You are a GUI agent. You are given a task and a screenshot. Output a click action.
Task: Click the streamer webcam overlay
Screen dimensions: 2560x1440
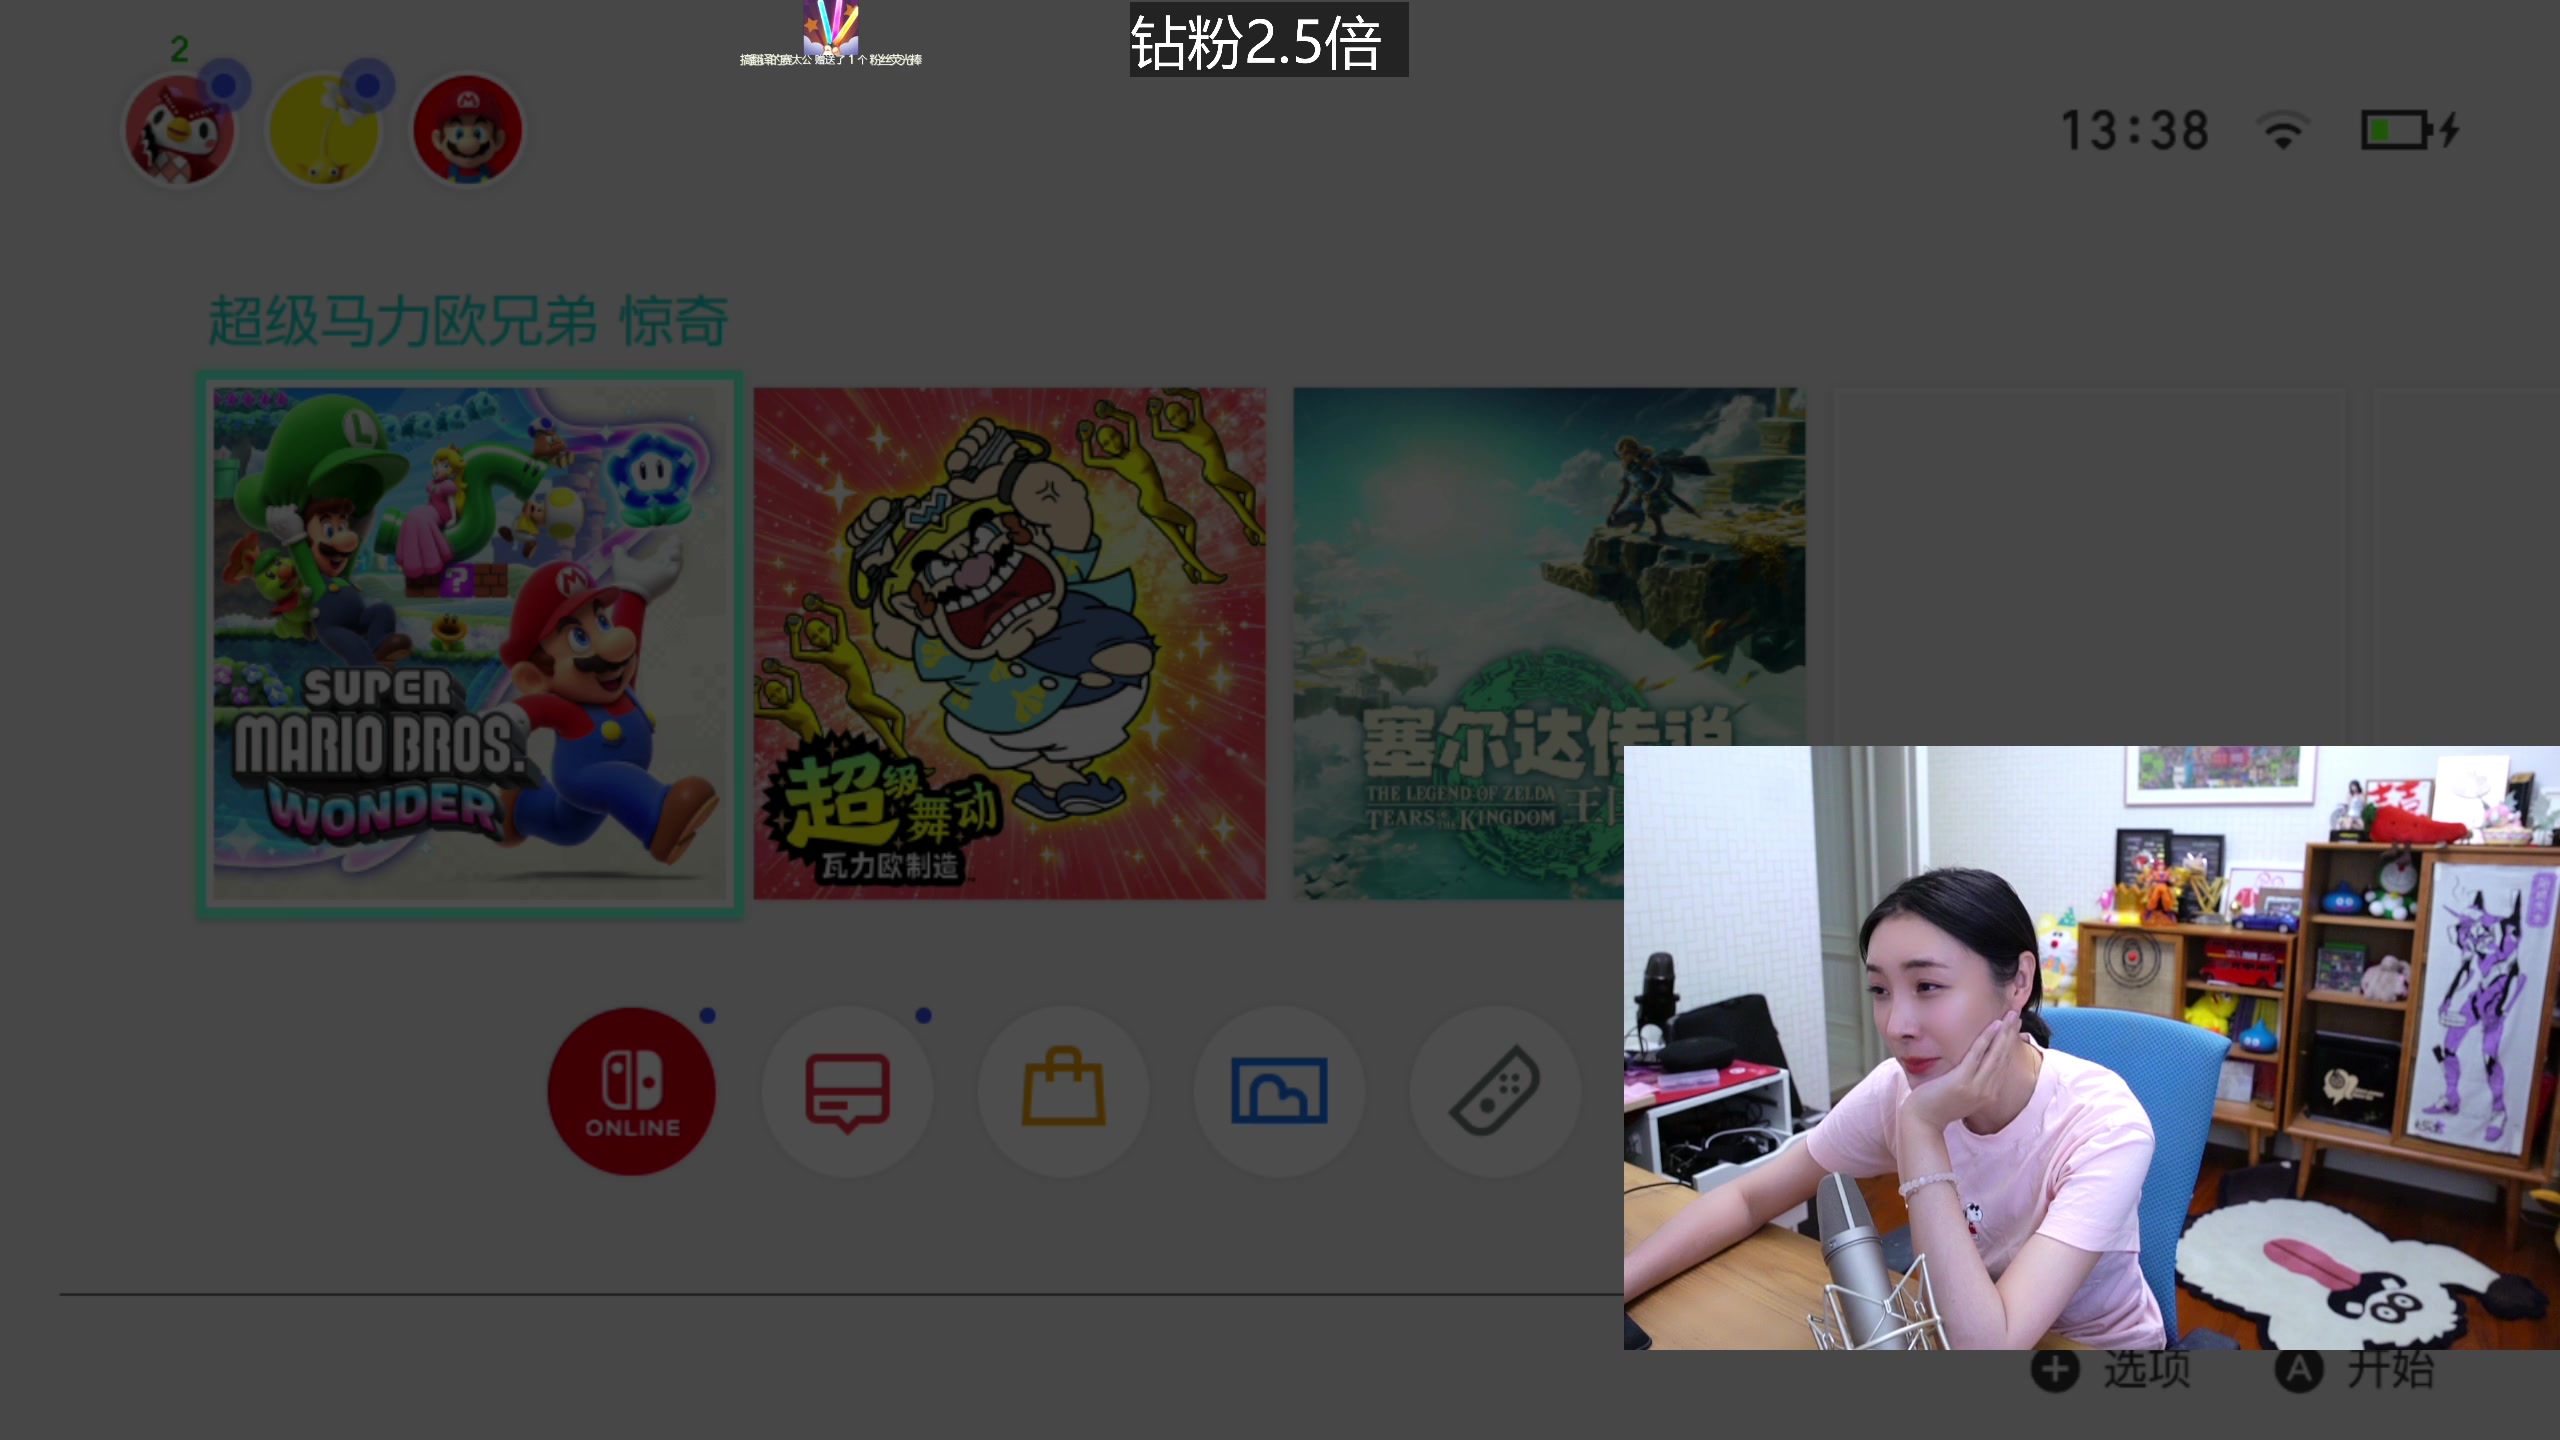coord(2092,1048)
